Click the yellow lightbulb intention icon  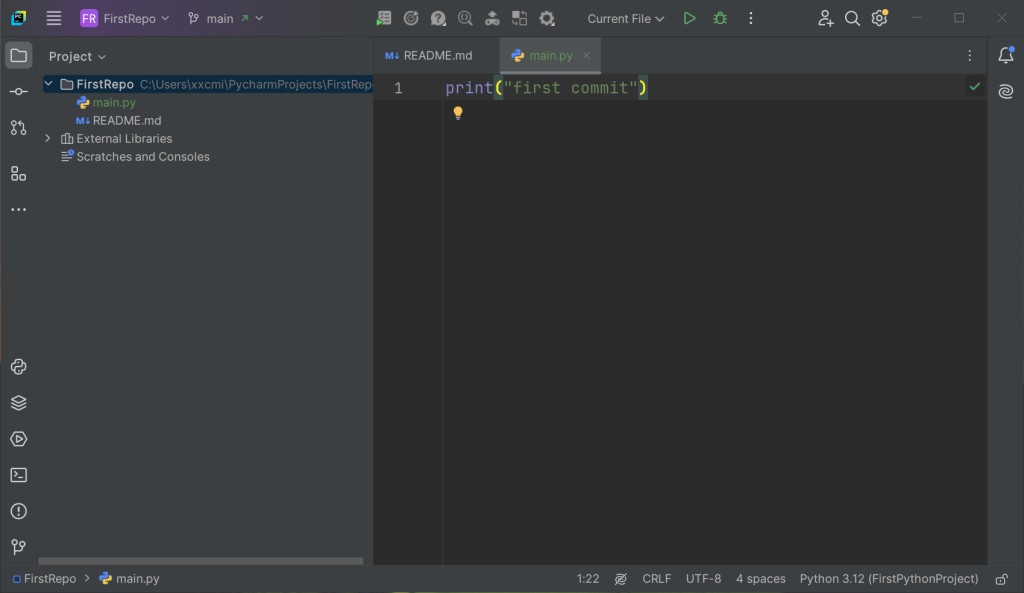(x=458, y=113)
